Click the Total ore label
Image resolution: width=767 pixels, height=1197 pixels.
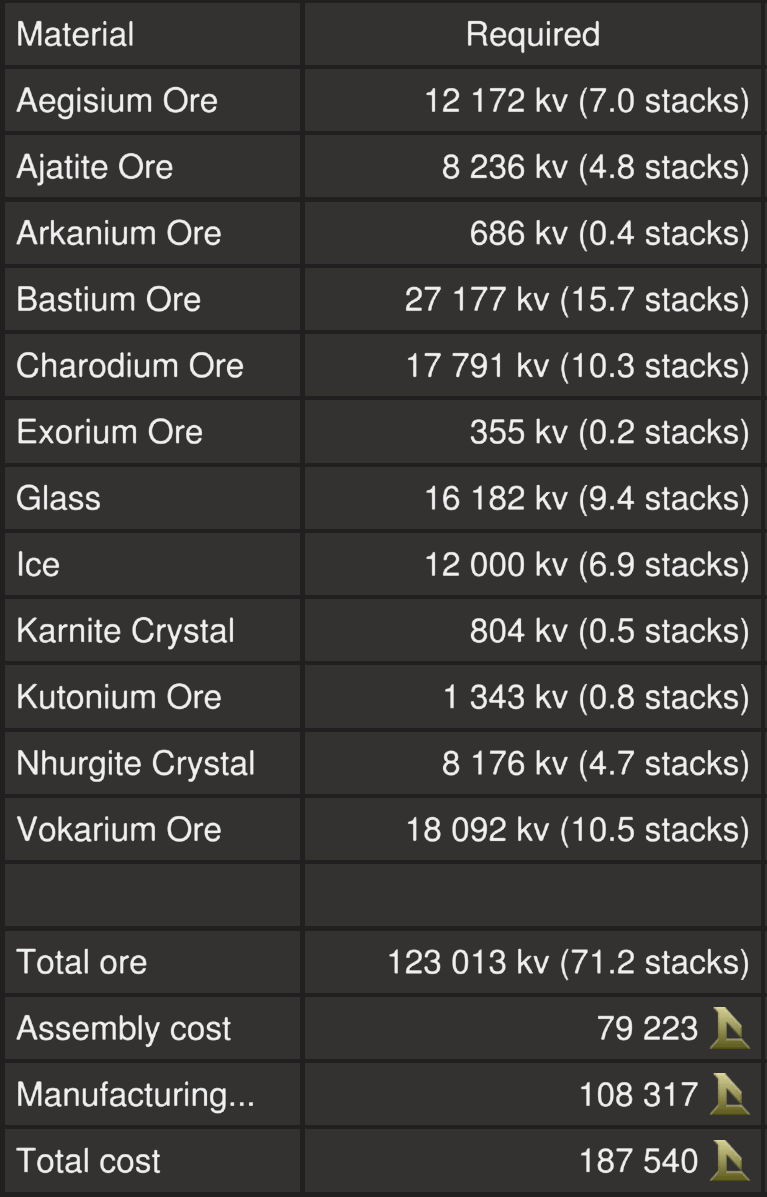tap(82, 962)
